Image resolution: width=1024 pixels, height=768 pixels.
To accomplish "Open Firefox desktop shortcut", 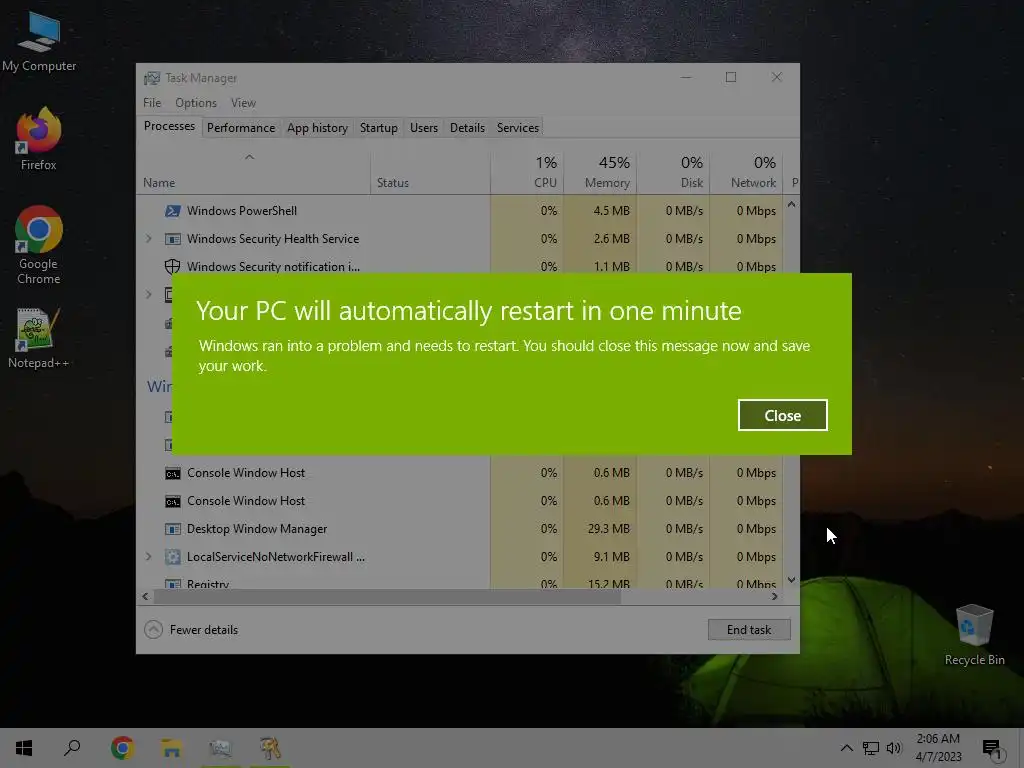I will coord(39,139).
